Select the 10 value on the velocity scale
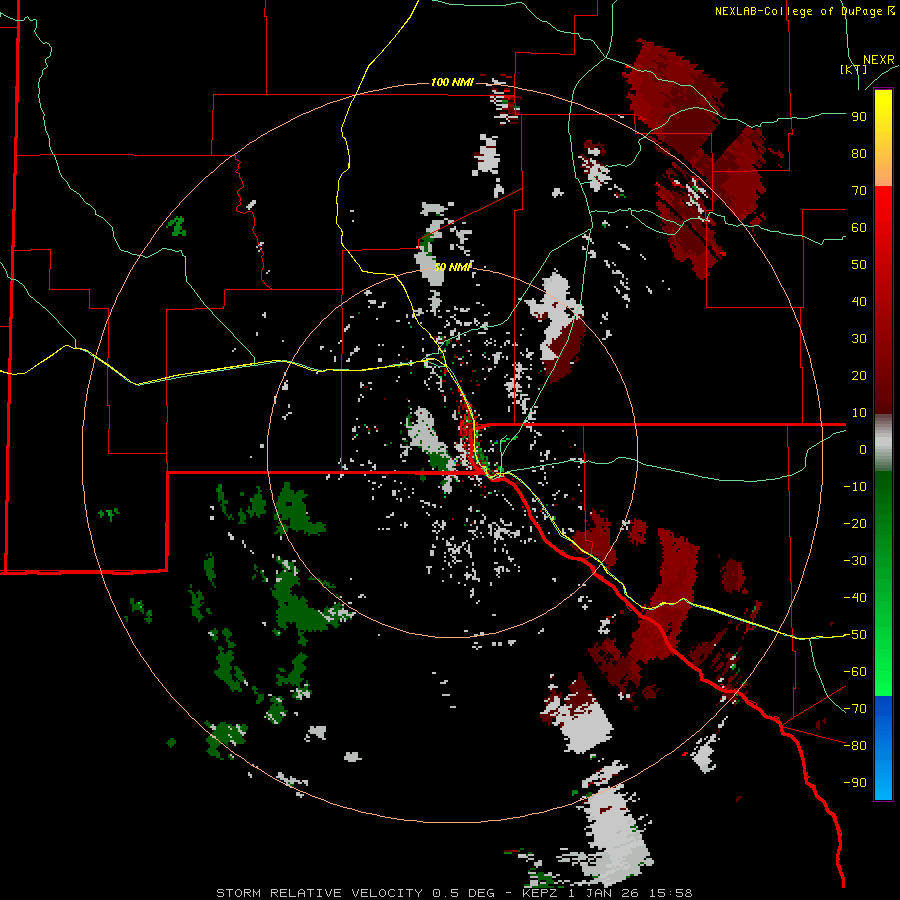 [859, 413]
